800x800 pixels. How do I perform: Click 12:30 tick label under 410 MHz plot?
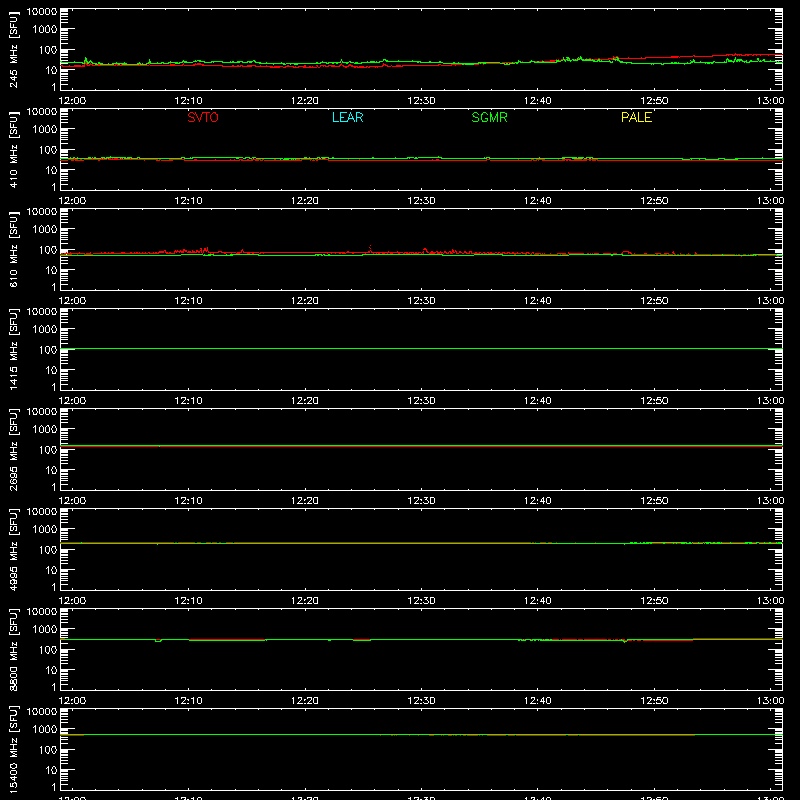pyautogui.click(x=421, y=201)
